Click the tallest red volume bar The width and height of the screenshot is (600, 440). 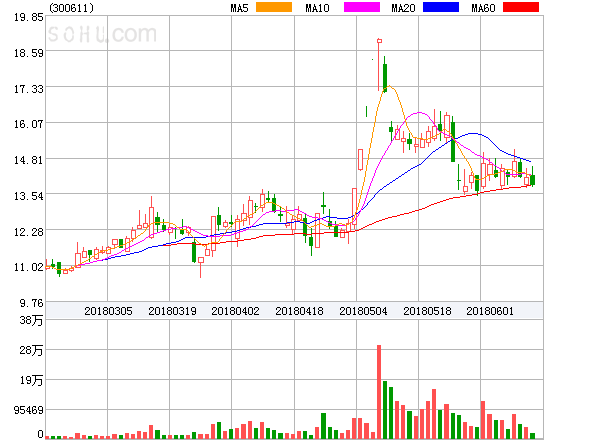click(379, 392)
